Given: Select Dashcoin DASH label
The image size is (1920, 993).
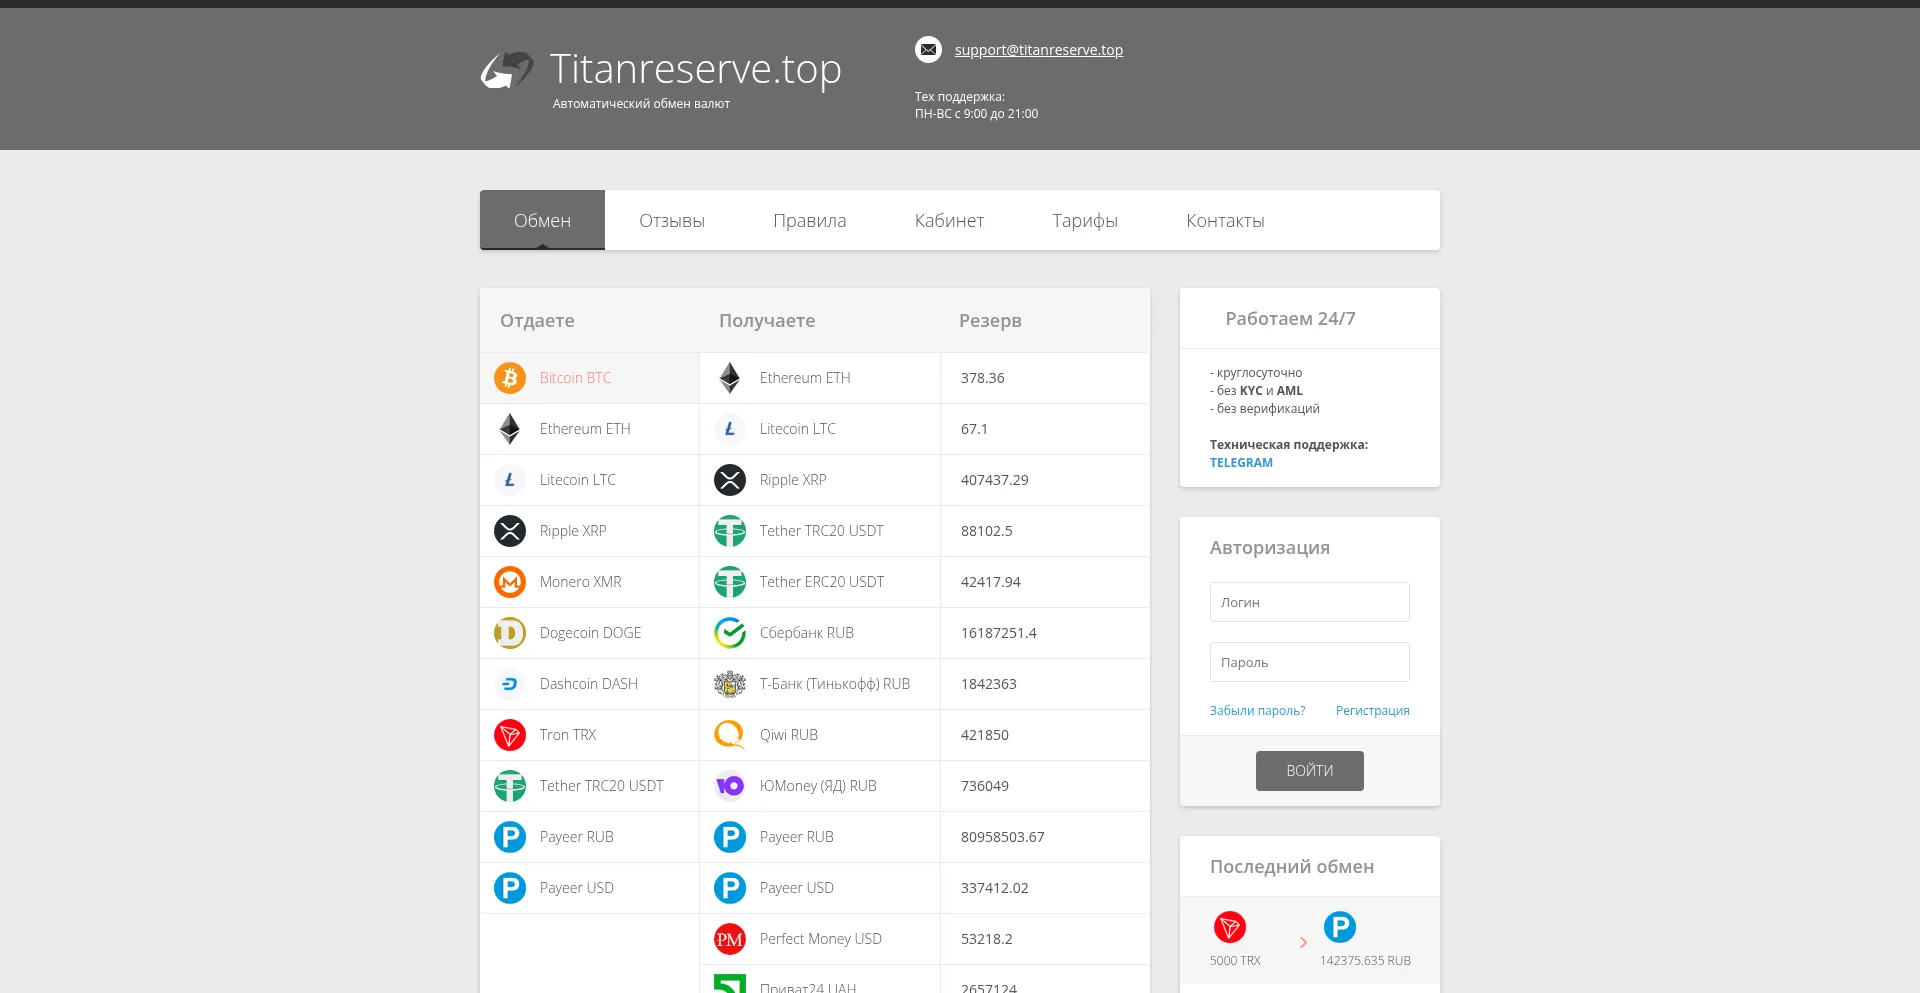Looking at the screenshot, I should (x=589, y=684).
